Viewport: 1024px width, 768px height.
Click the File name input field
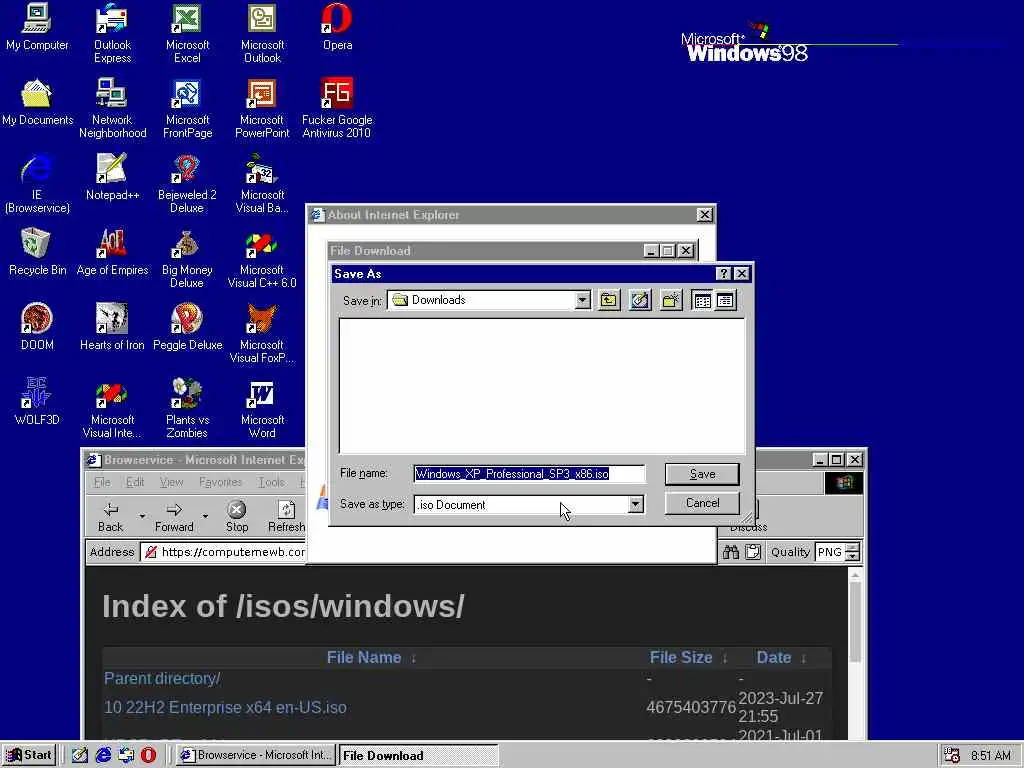pos(529,474)
